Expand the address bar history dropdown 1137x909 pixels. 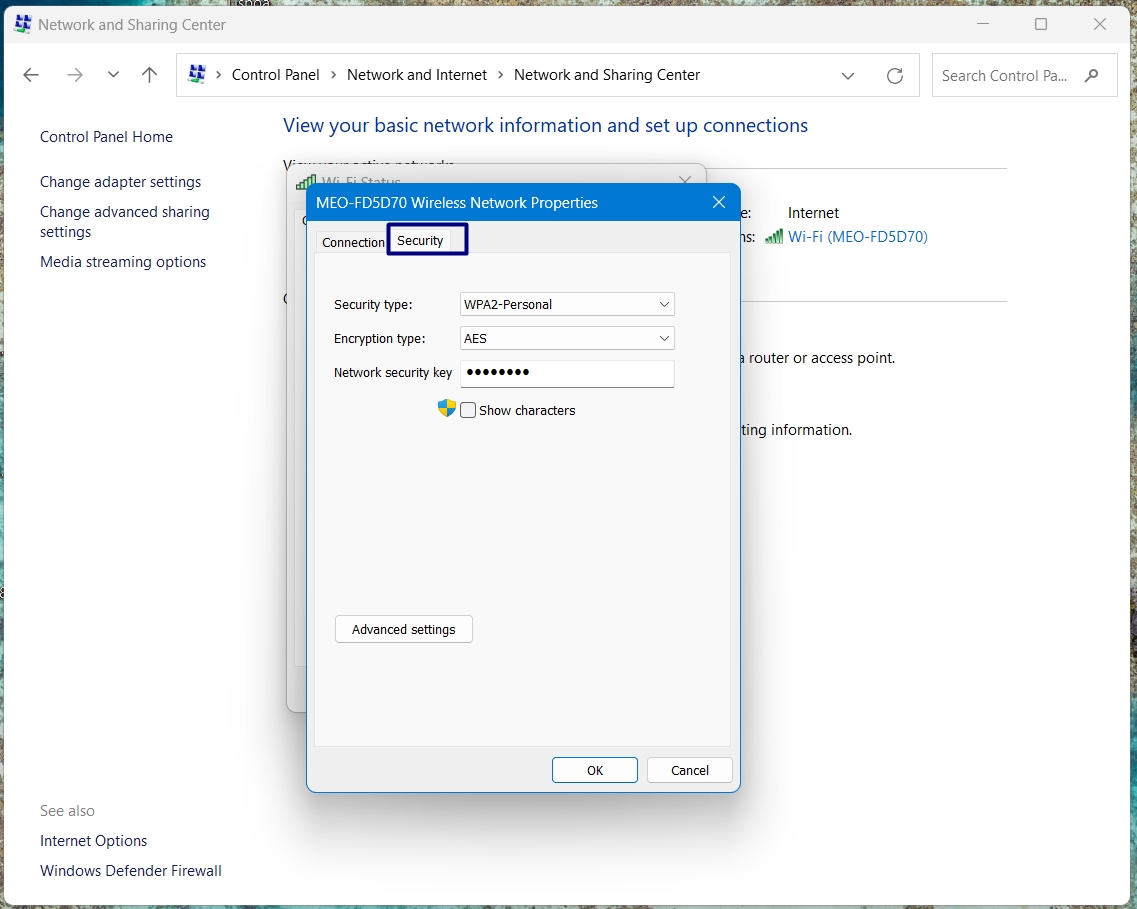click(x=847, y=75)
